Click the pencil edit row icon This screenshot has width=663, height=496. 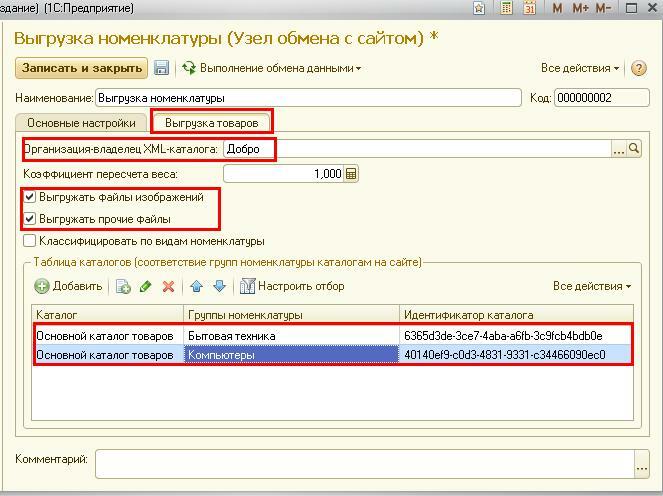(145, 286)
